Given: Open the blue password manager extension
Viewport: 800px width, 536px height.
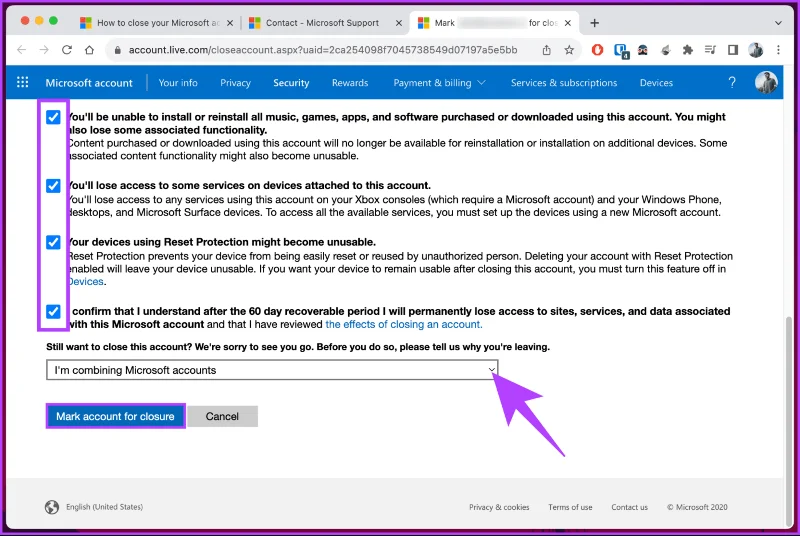Looking at the screenshot, I should 620,50.
